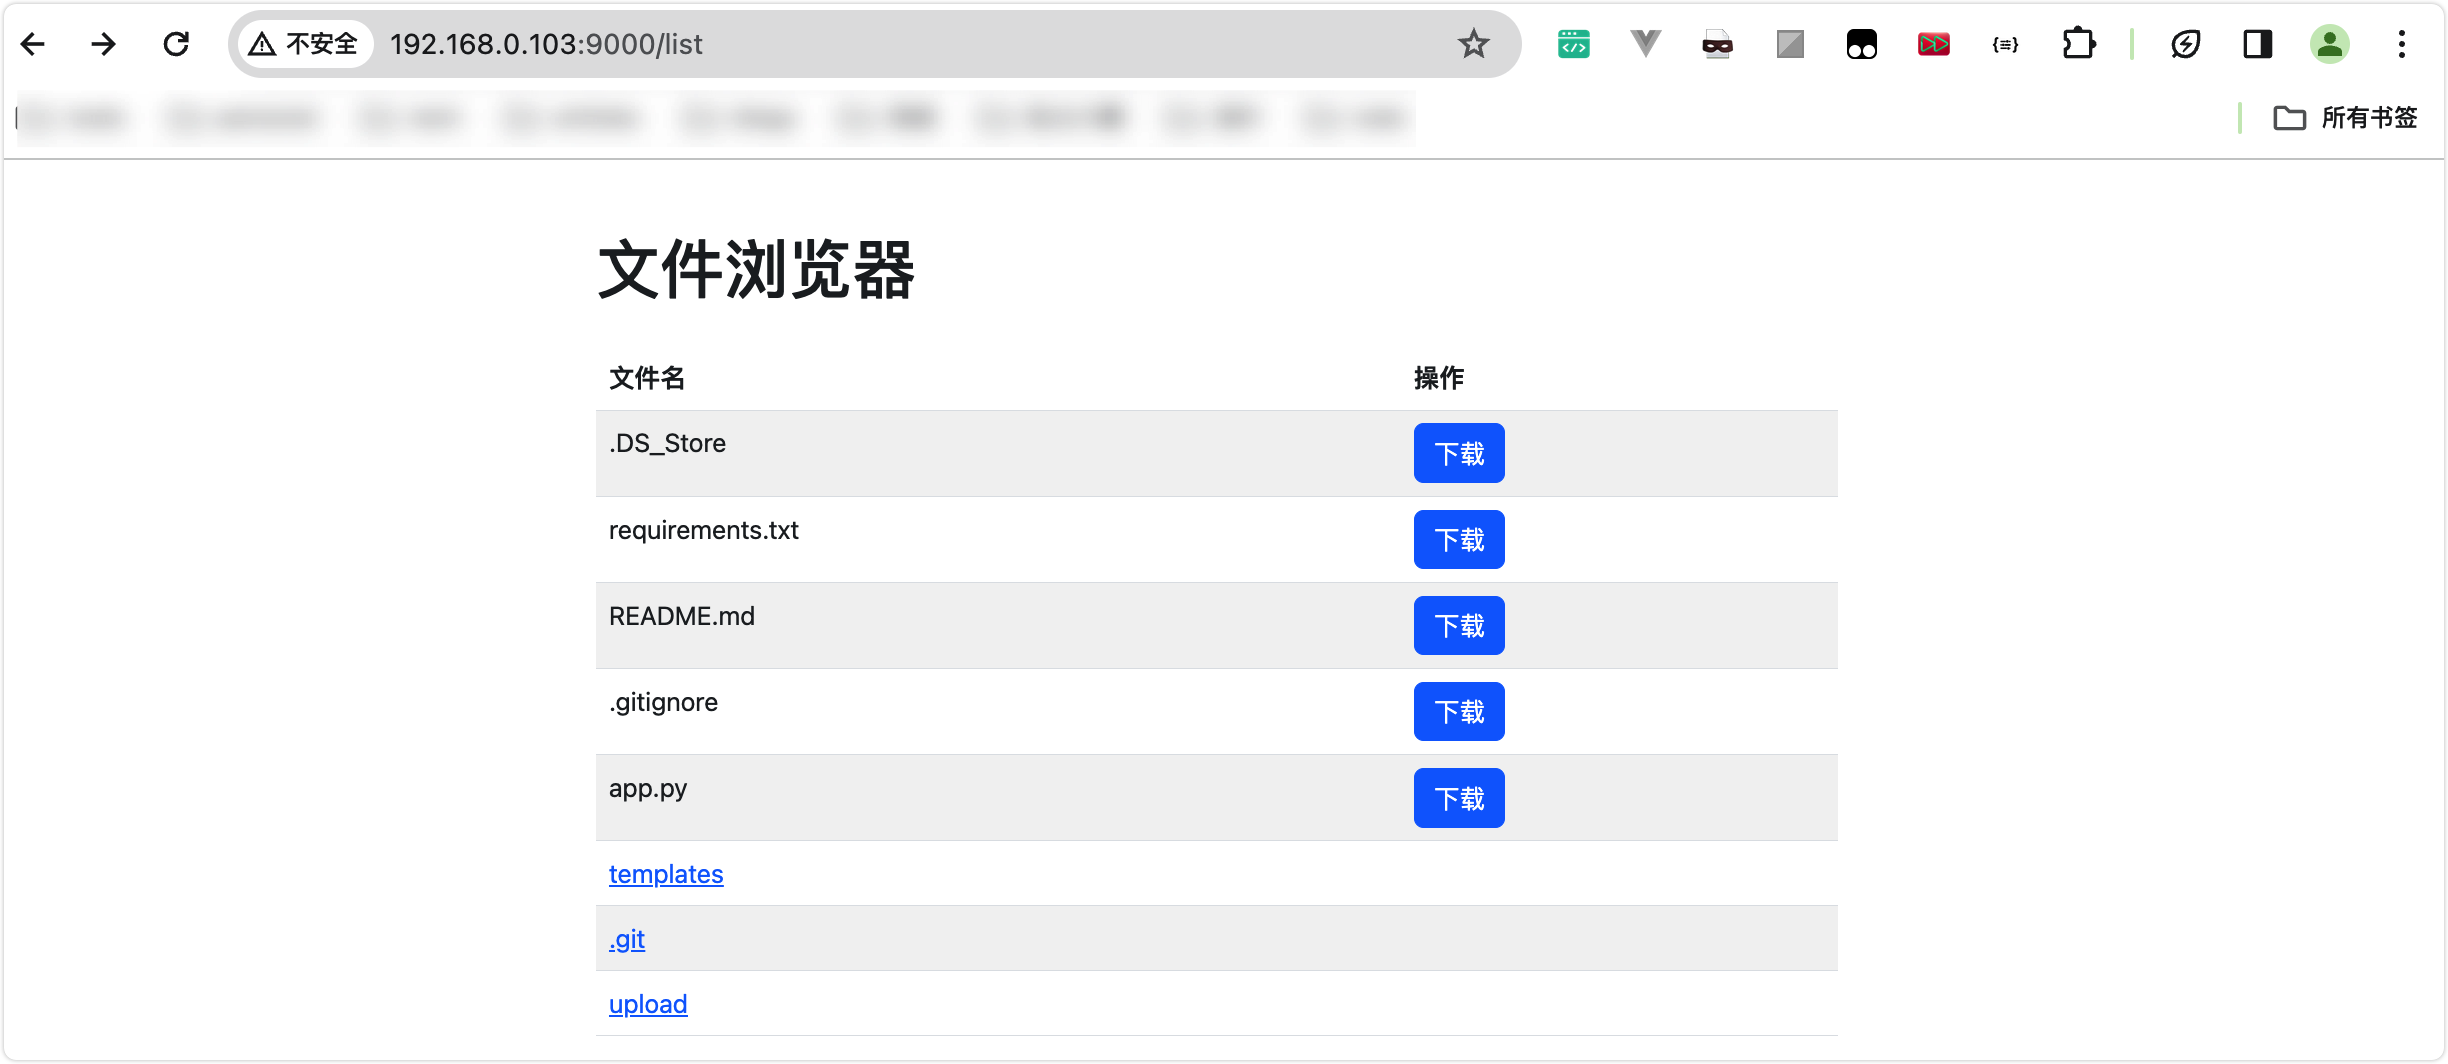Reload the current page
Viewport: 2448px width, 1064px height.
[176, 43]
